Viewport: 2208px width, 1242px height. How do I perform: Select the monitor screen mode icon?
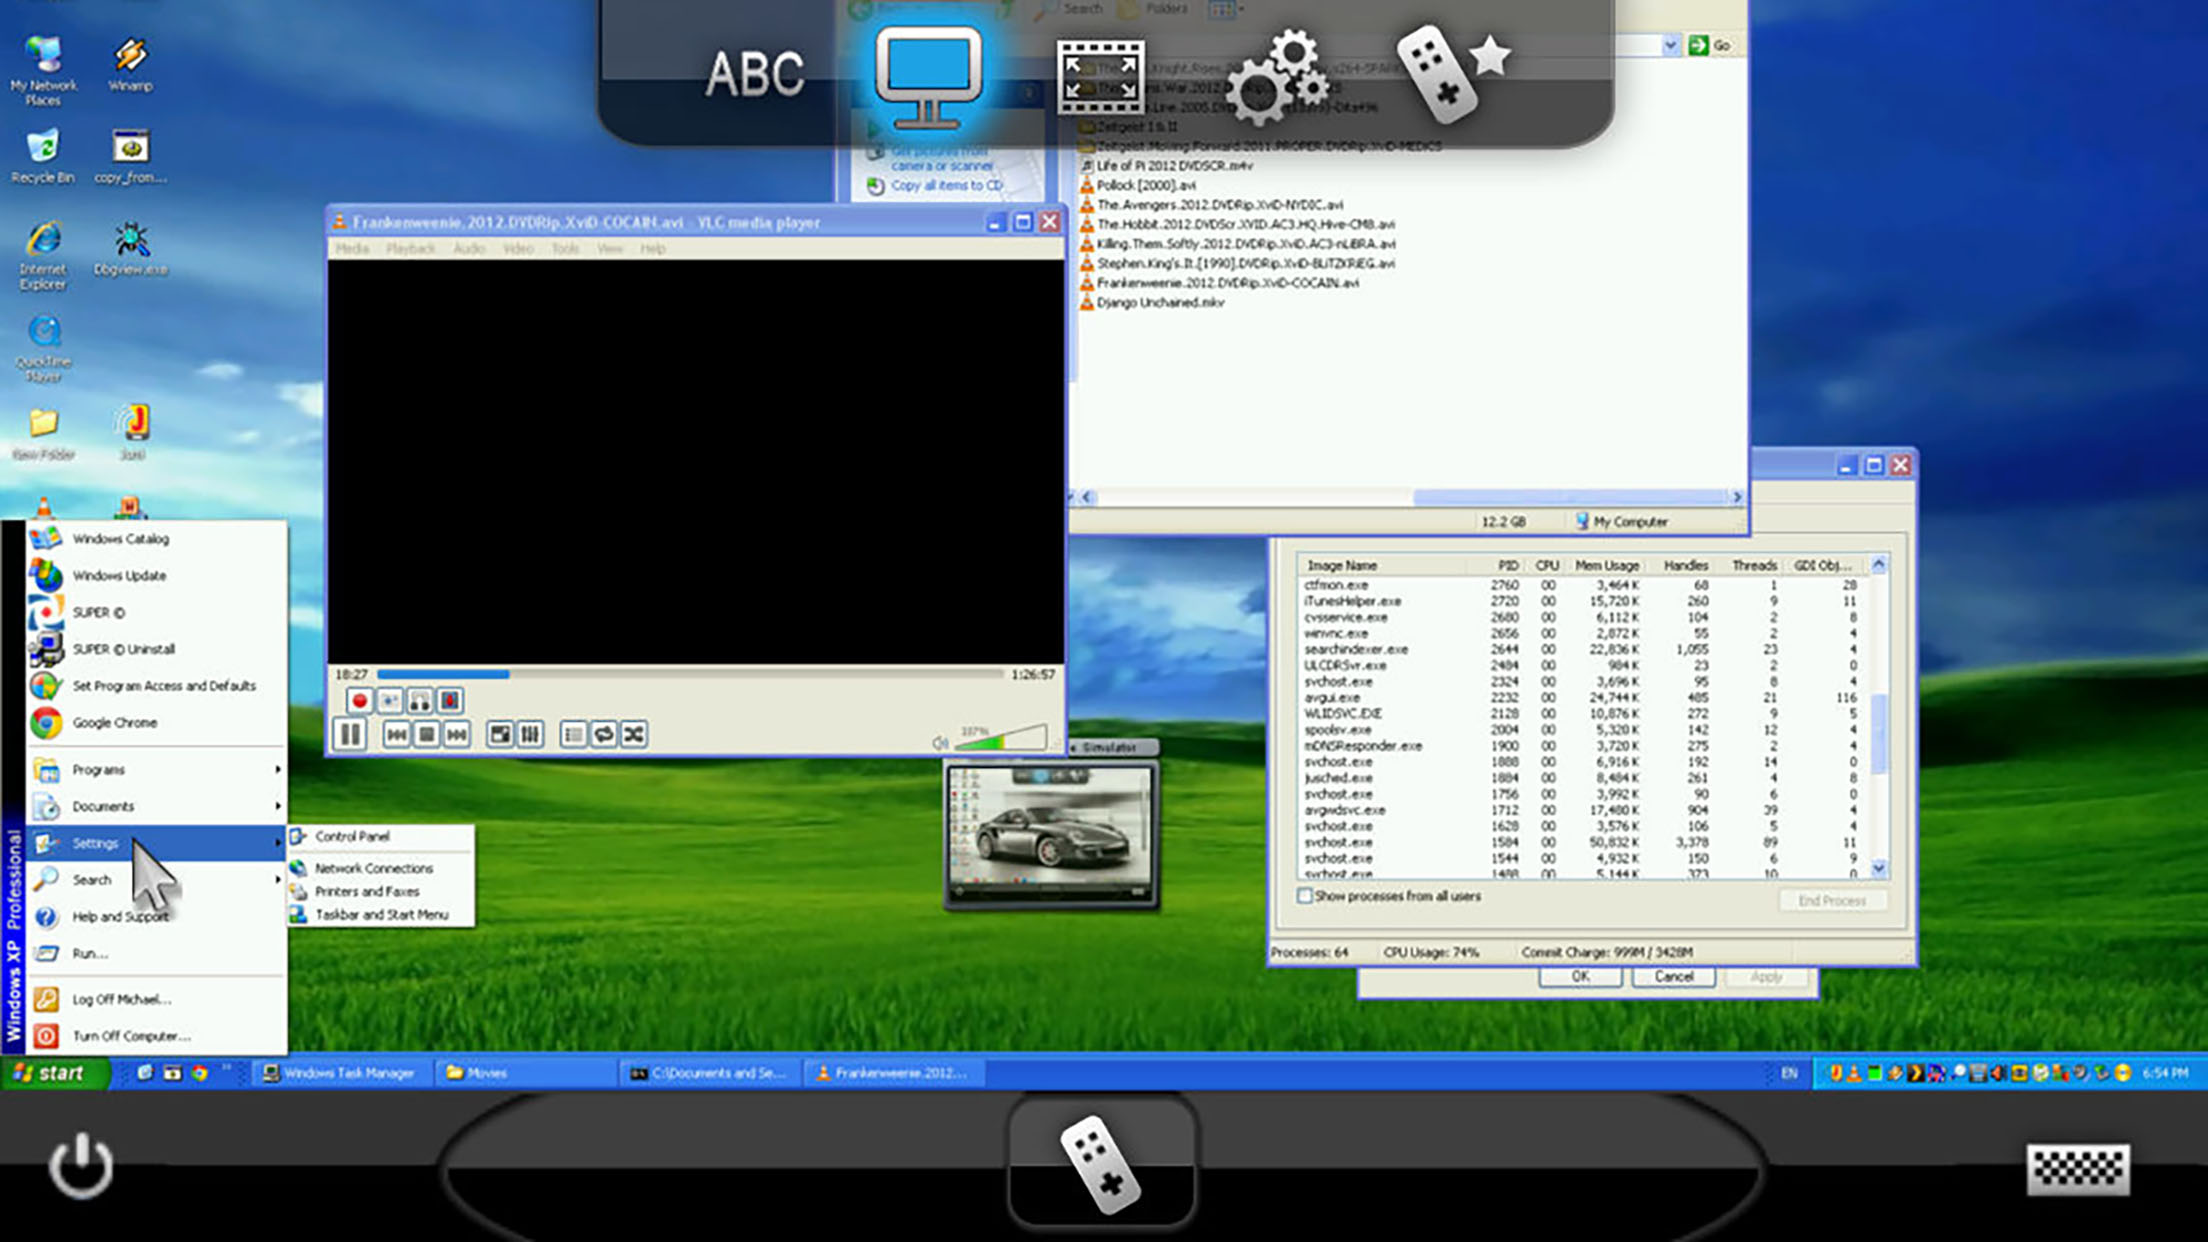[929, 77]
